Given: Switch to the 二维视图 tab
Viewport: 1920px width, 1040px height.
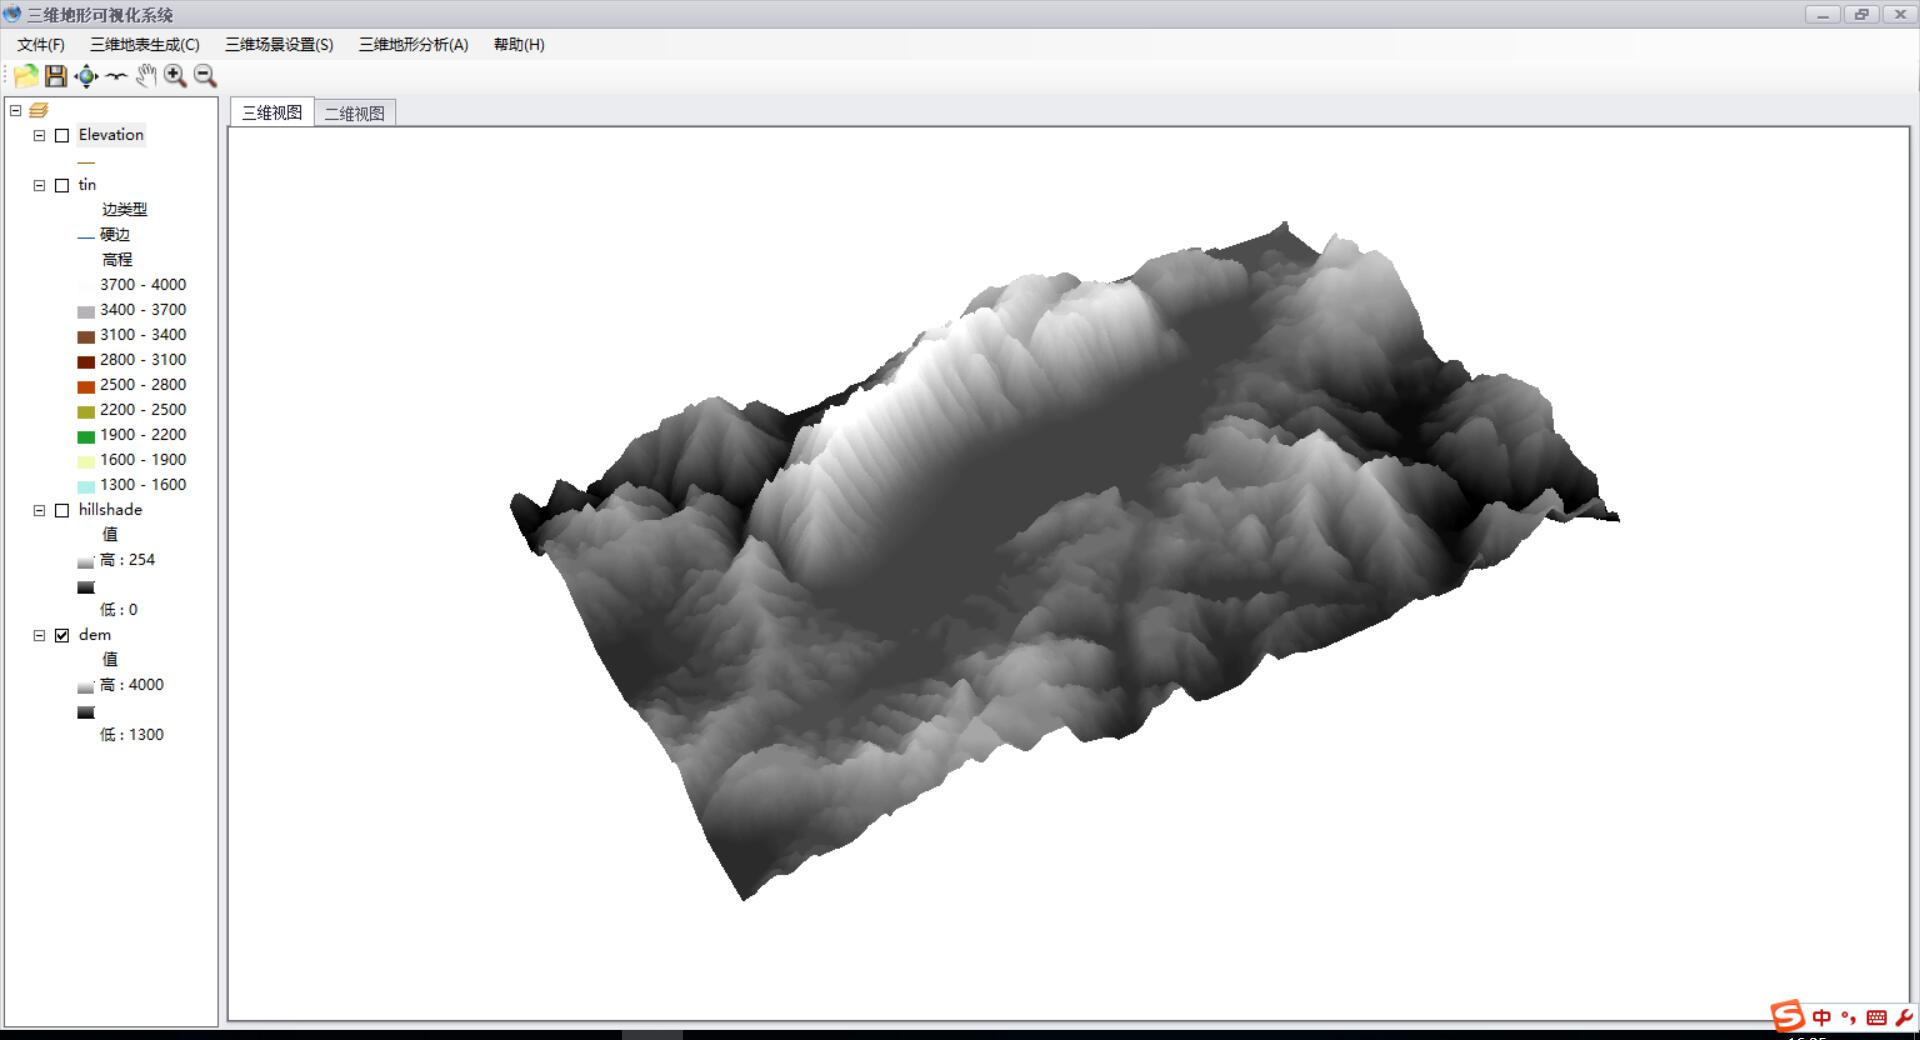Looking at the screenshot, I should pyautogui.click(x=355, y=114).
